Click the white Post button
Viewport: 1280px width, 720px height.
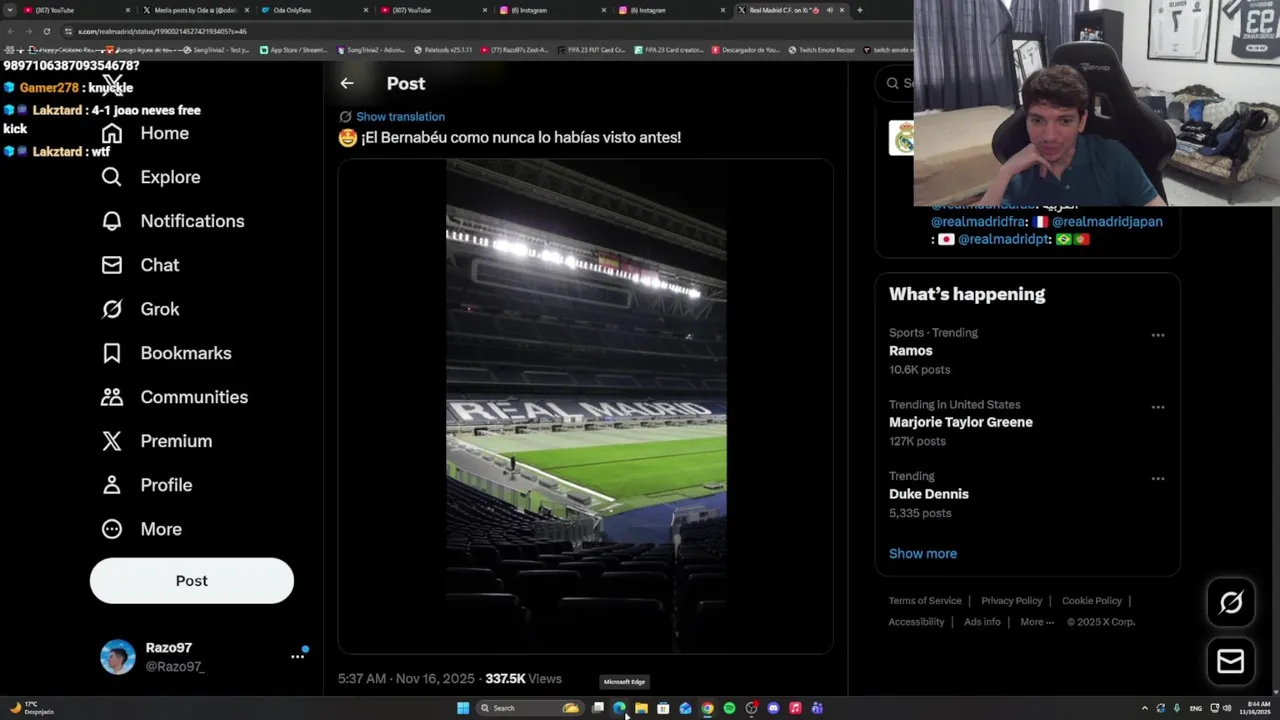tap(192, 581)
